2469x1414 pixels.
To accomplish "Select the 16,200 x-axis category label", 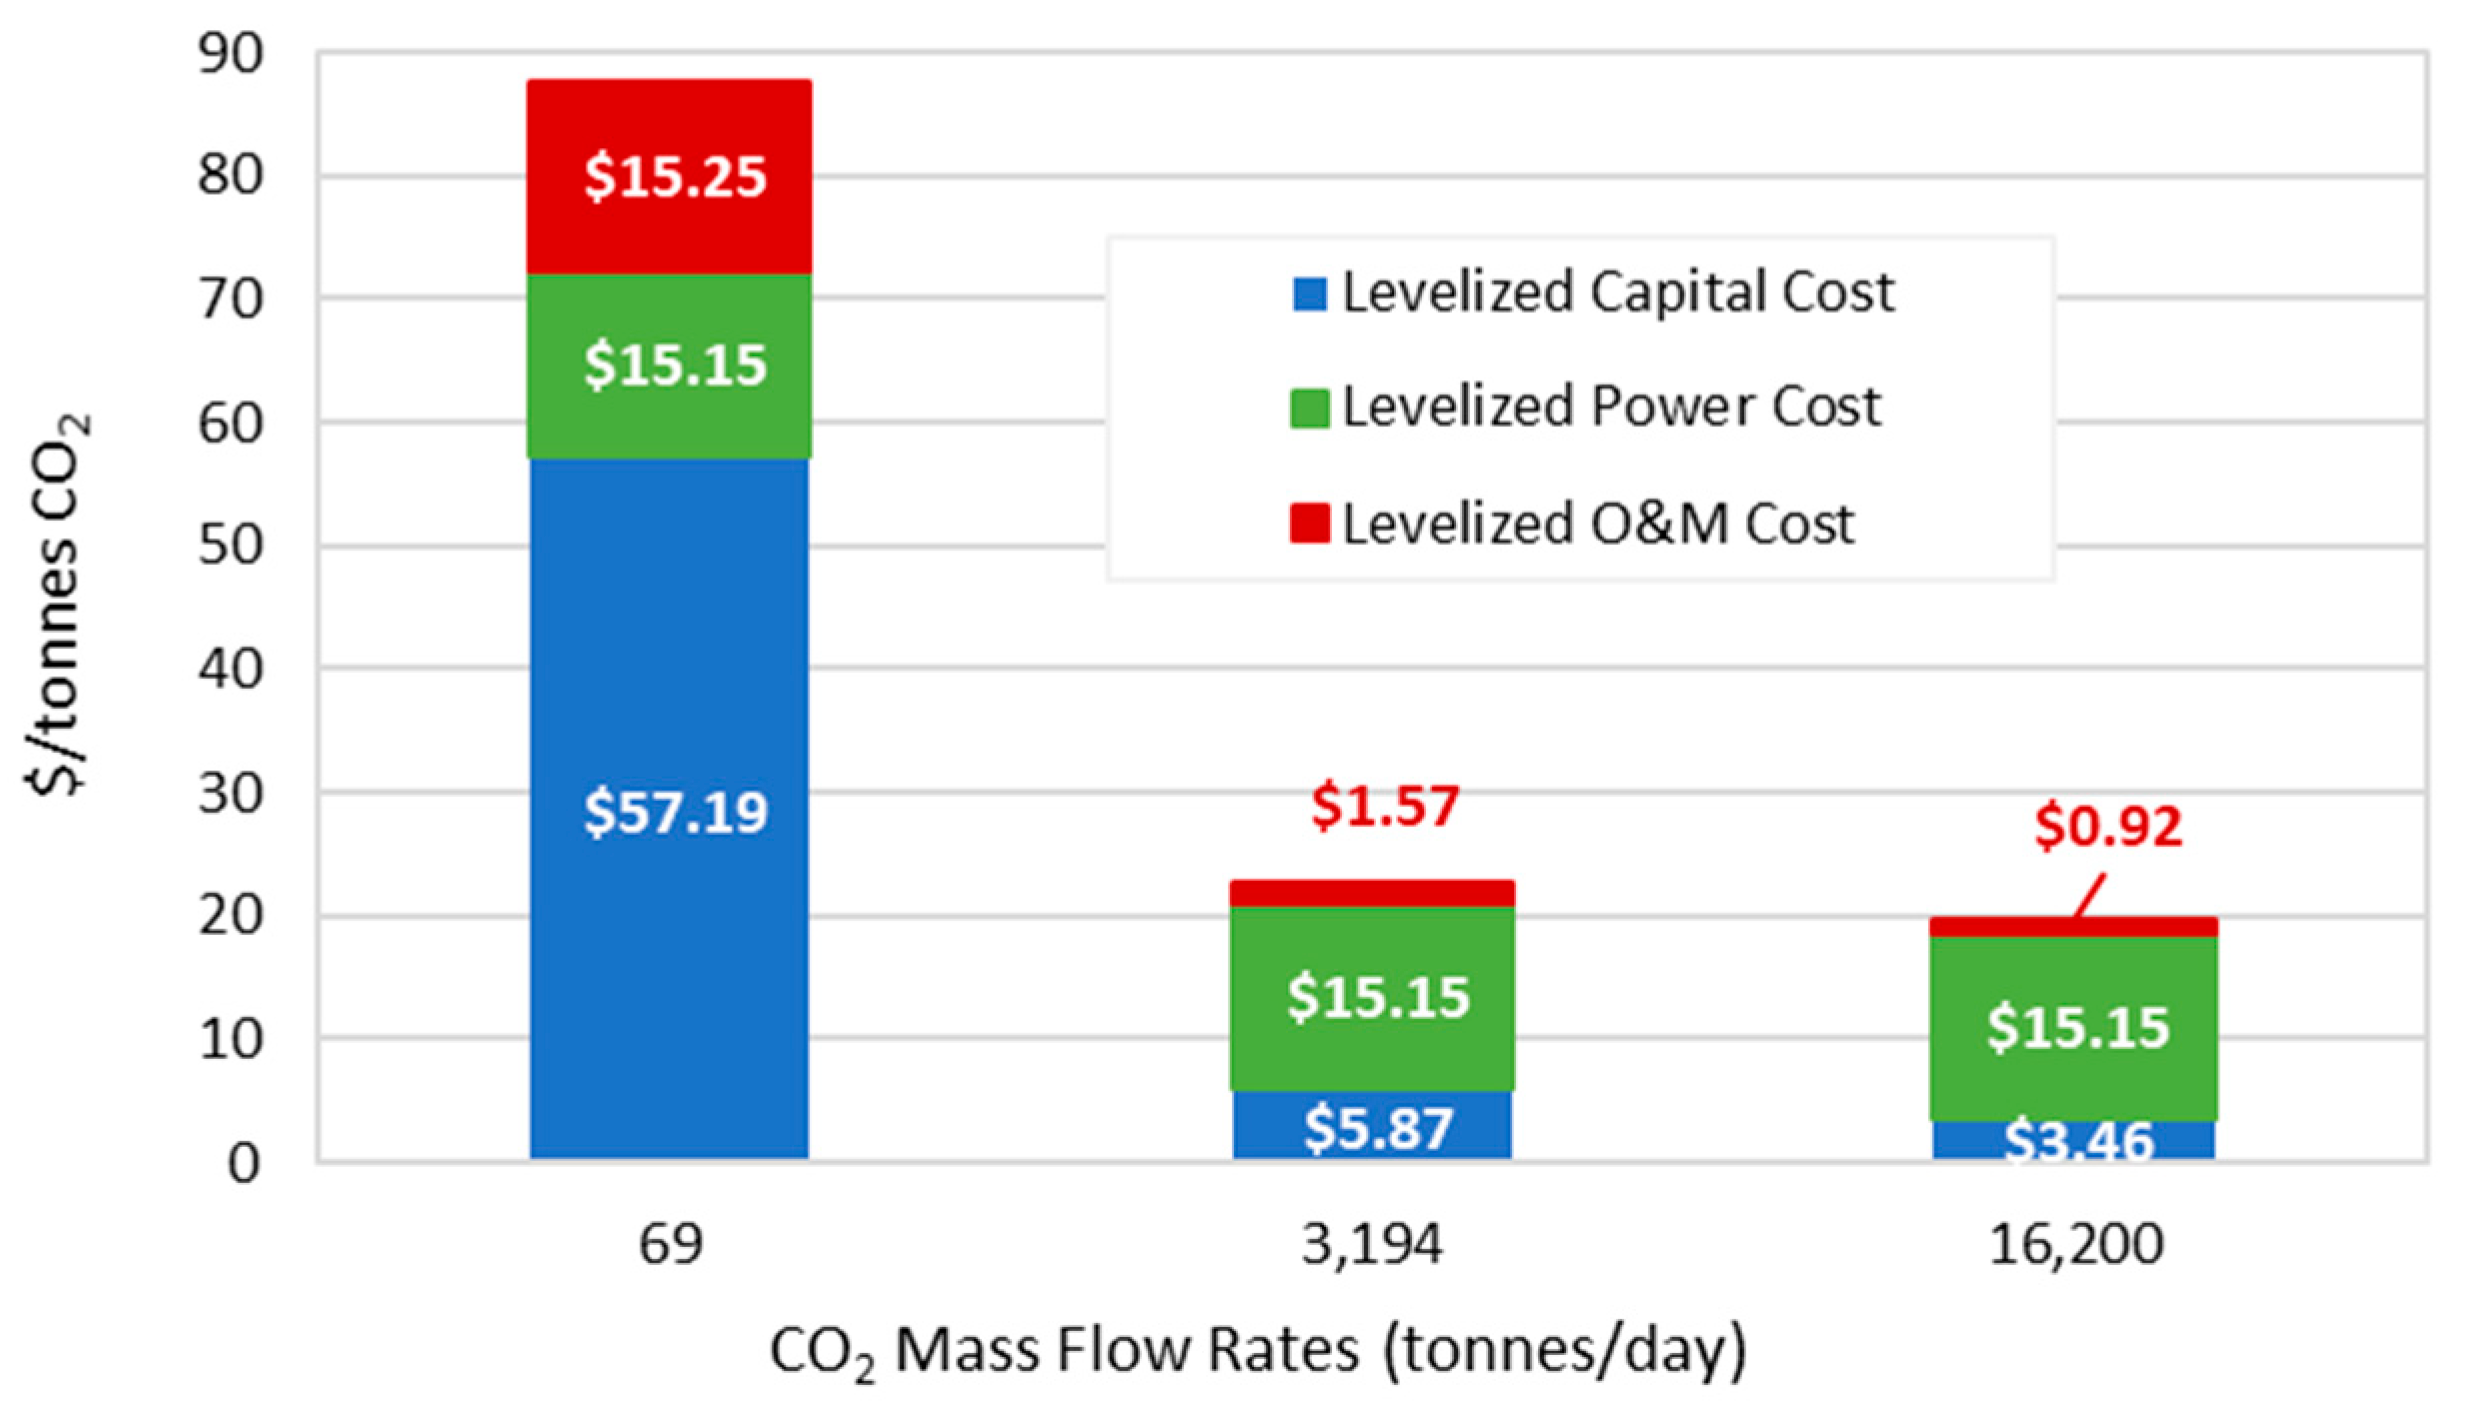I will 2076,1245.
